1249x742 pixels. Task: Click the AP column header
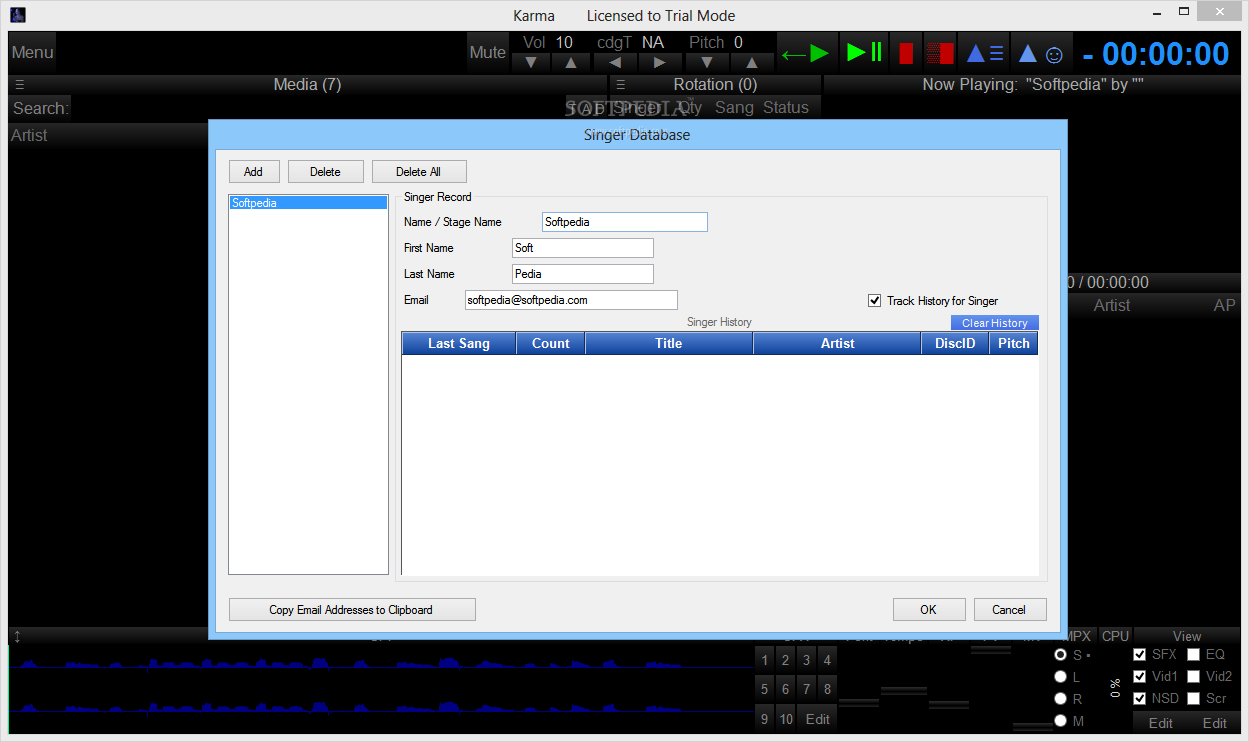click(1224, 306)
